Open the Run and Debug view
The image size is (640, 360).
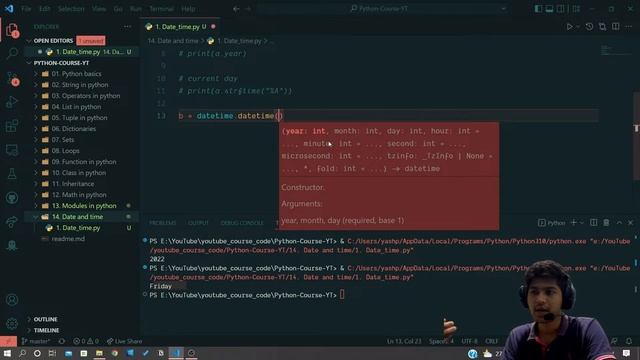pos(12,102)
